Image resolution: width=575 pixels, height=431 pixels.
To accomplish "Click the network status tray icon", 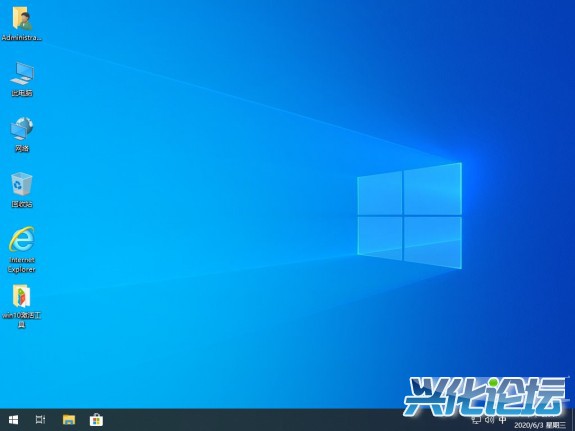I will coord(476,419).
